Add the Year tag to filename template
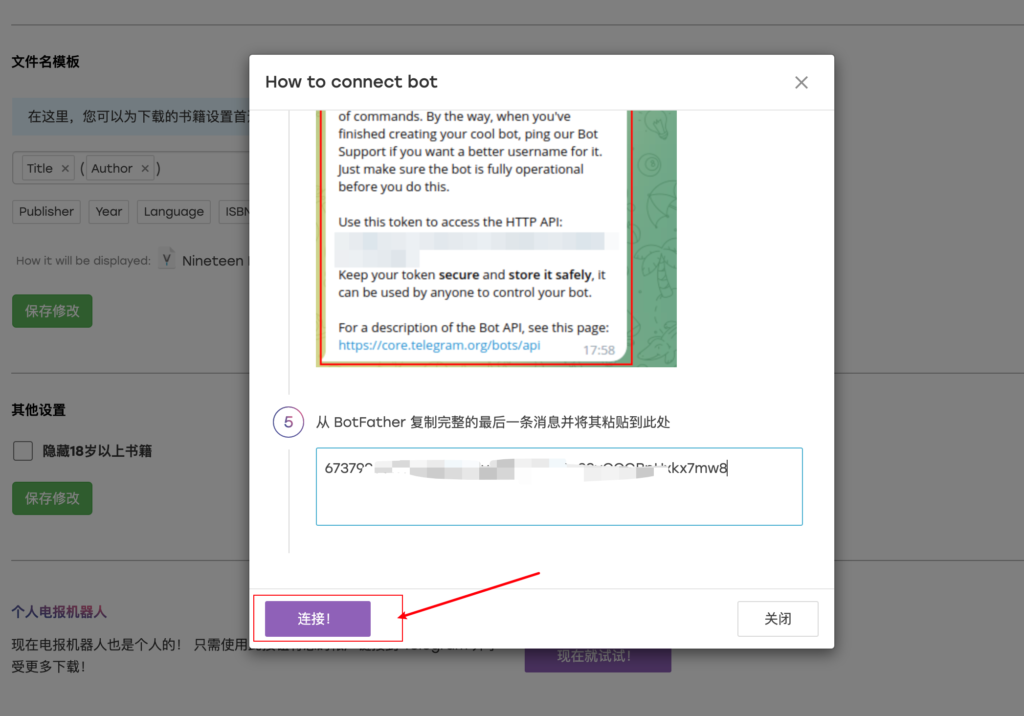Screen dimensions: 1024x716 click(x=109, y=212)
